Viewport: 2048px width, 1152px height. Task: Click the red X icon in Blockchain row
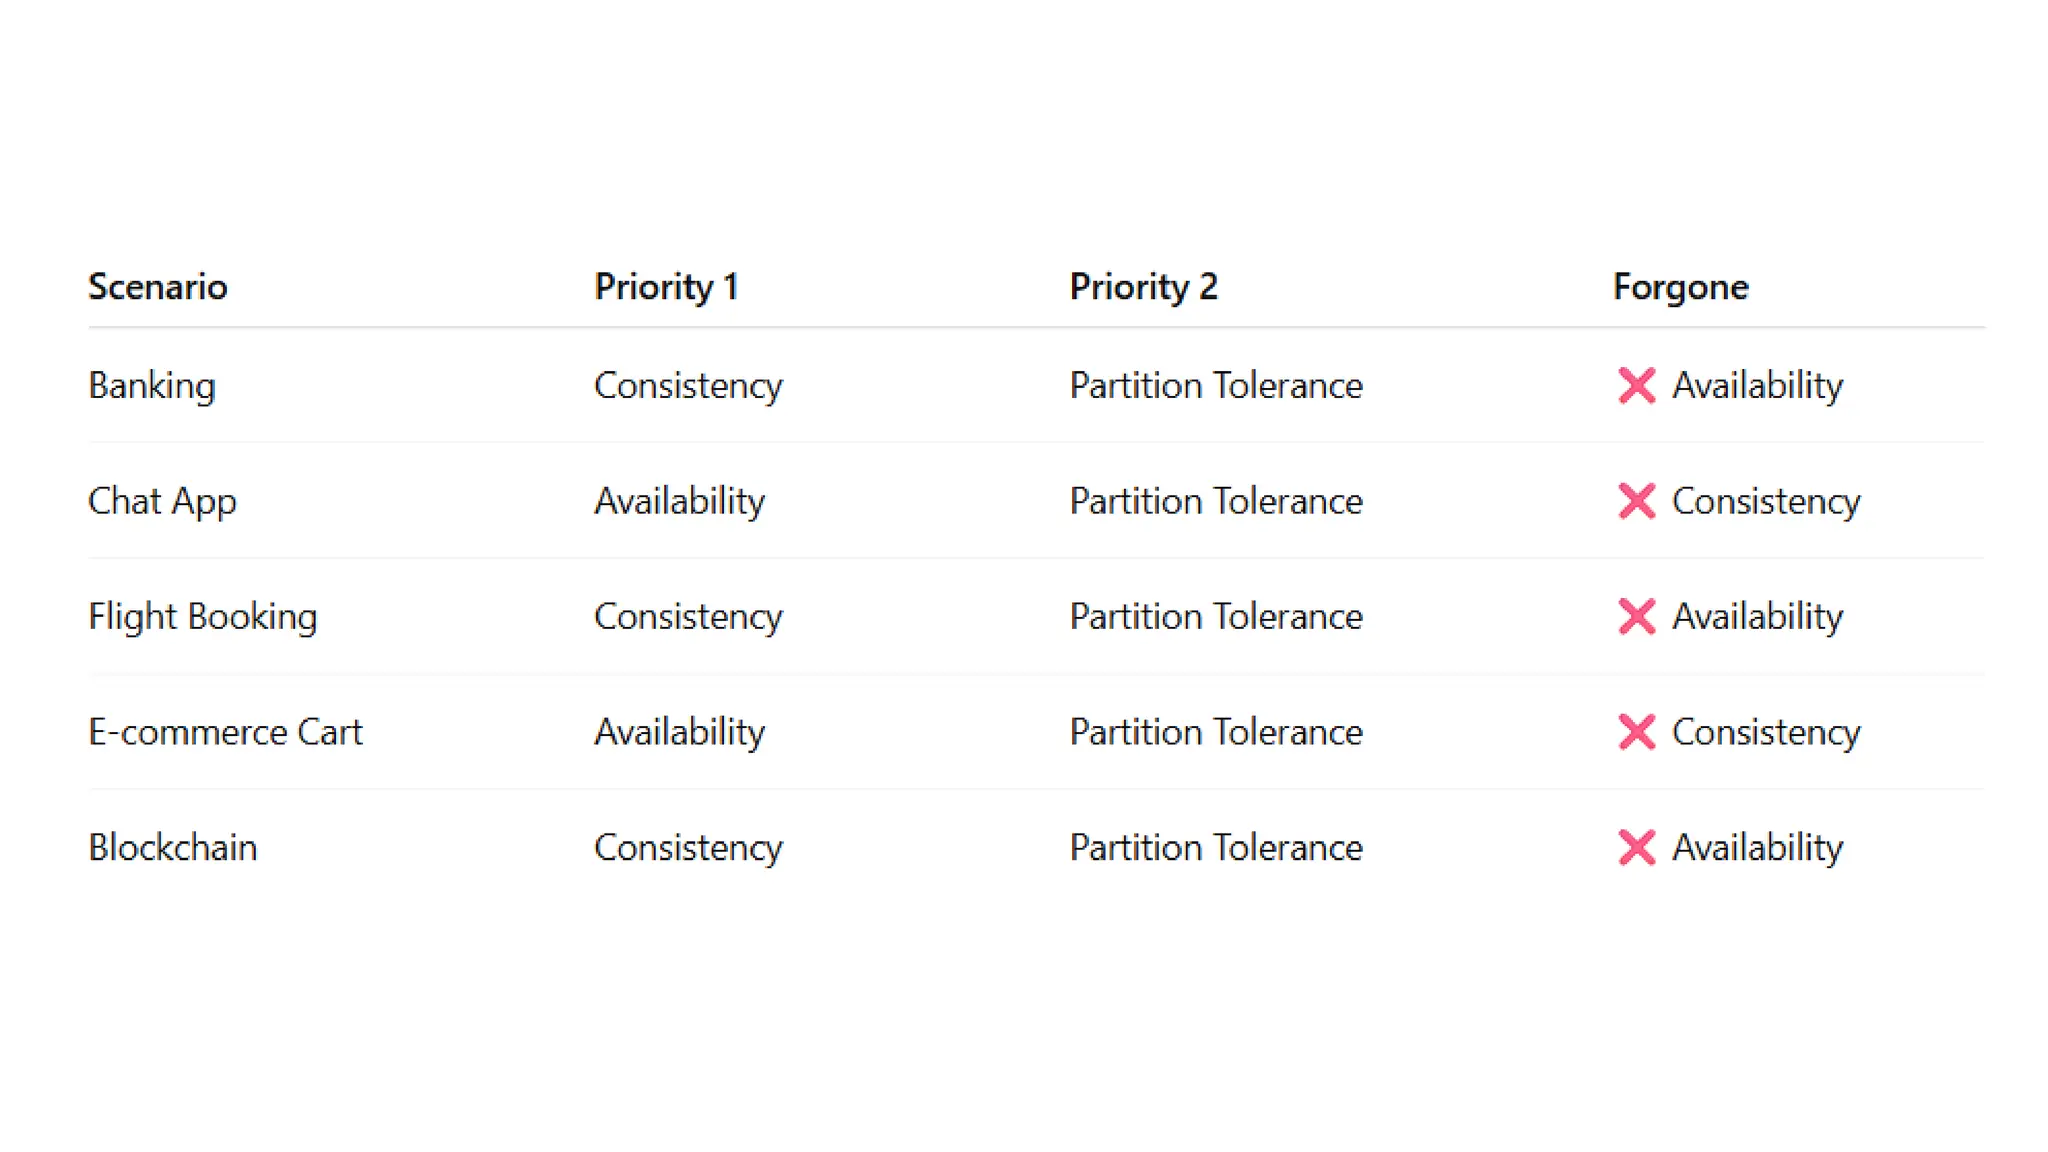(1636, 847)
